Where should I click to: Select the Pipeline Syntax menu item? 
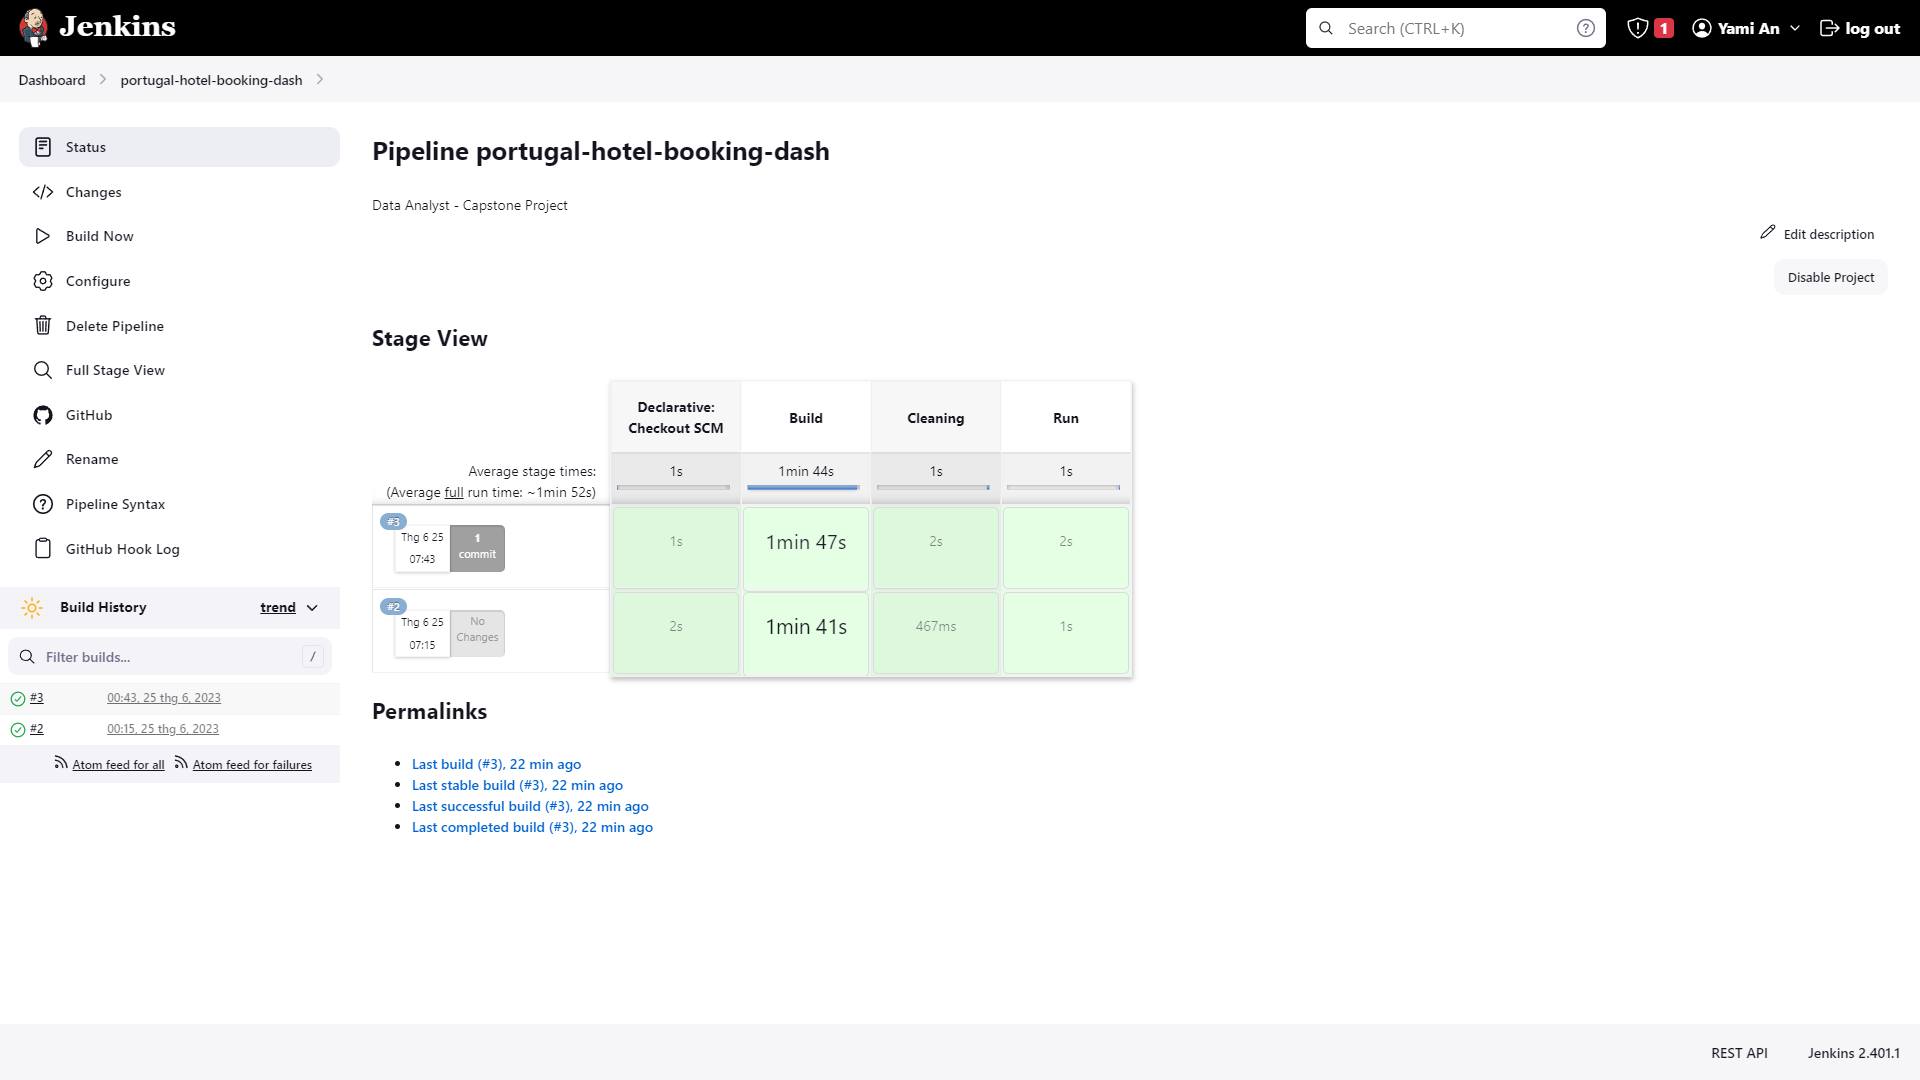point(116,504)
